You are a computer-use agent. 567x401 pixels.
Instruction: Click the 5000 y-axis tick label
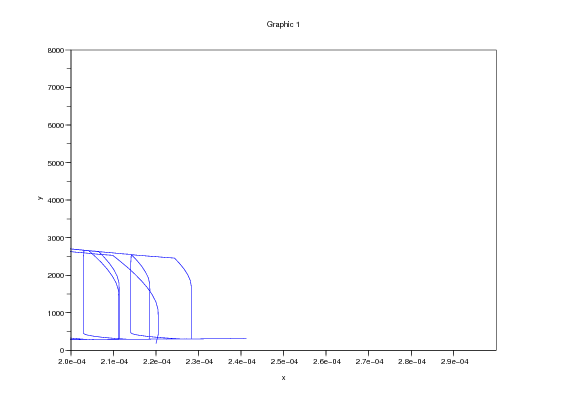(56, 163)
